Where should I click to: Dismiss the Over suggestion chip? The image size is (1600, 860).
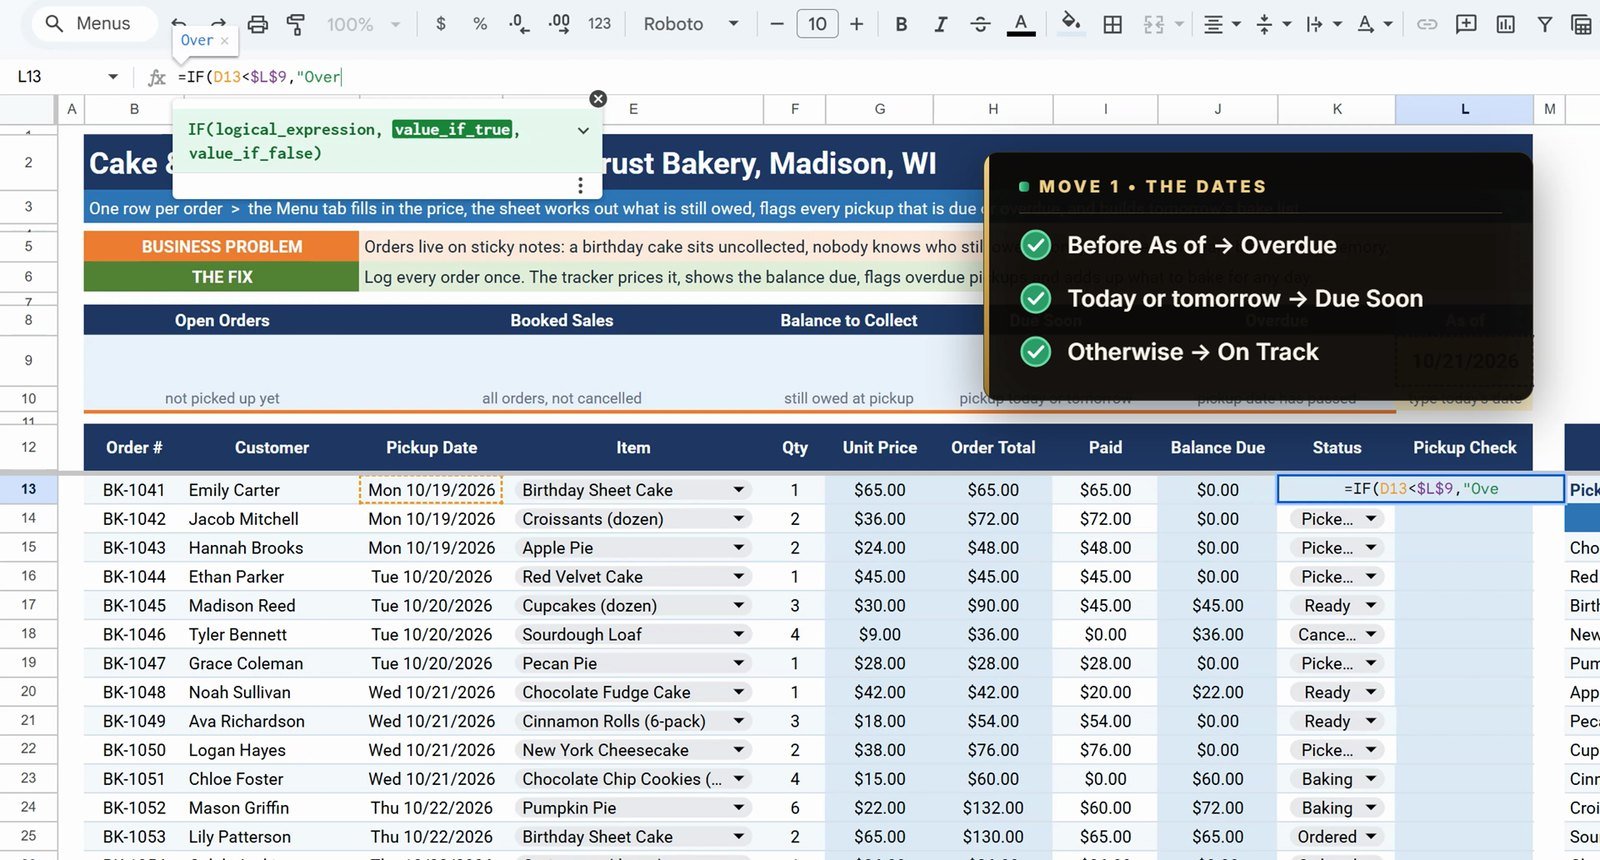pyautogui.click(x=225, y=41)
